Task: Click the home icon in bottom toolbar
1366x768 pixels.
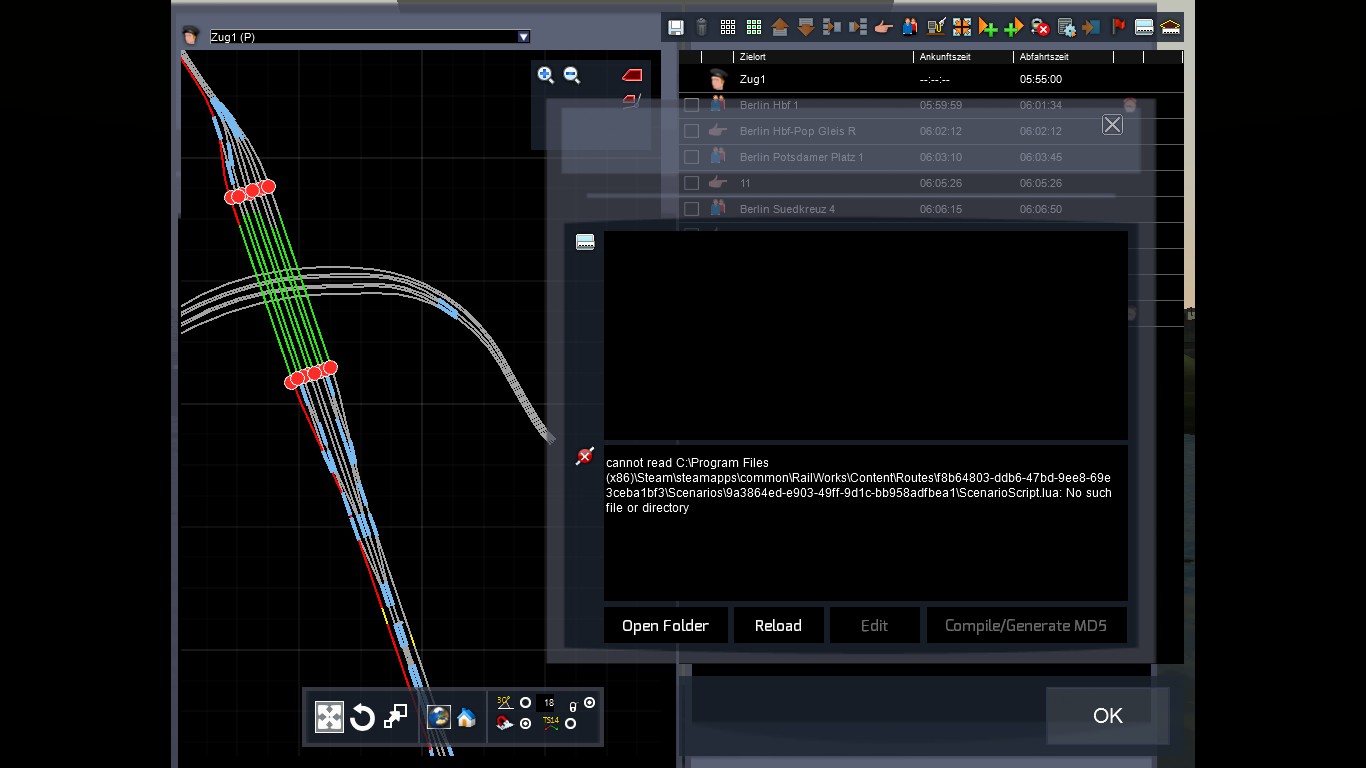Action: (x=466, y=717)
